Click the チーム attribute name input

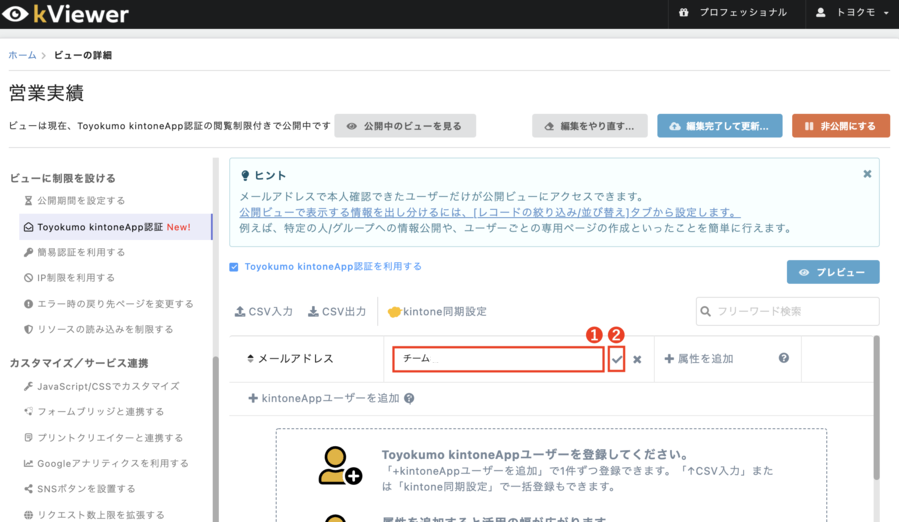click(x=498, y=359)
